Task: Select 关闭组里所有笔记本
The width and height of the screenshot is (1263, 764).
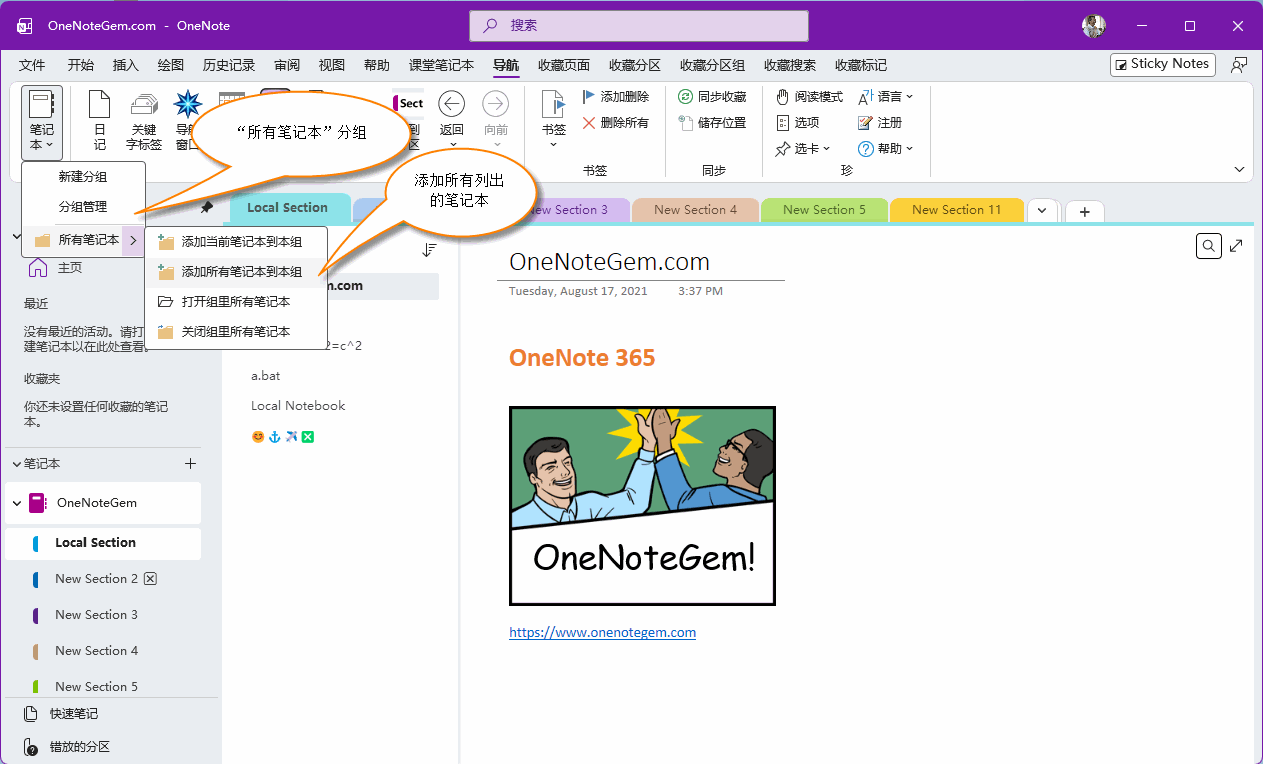Action: (236, 332)
